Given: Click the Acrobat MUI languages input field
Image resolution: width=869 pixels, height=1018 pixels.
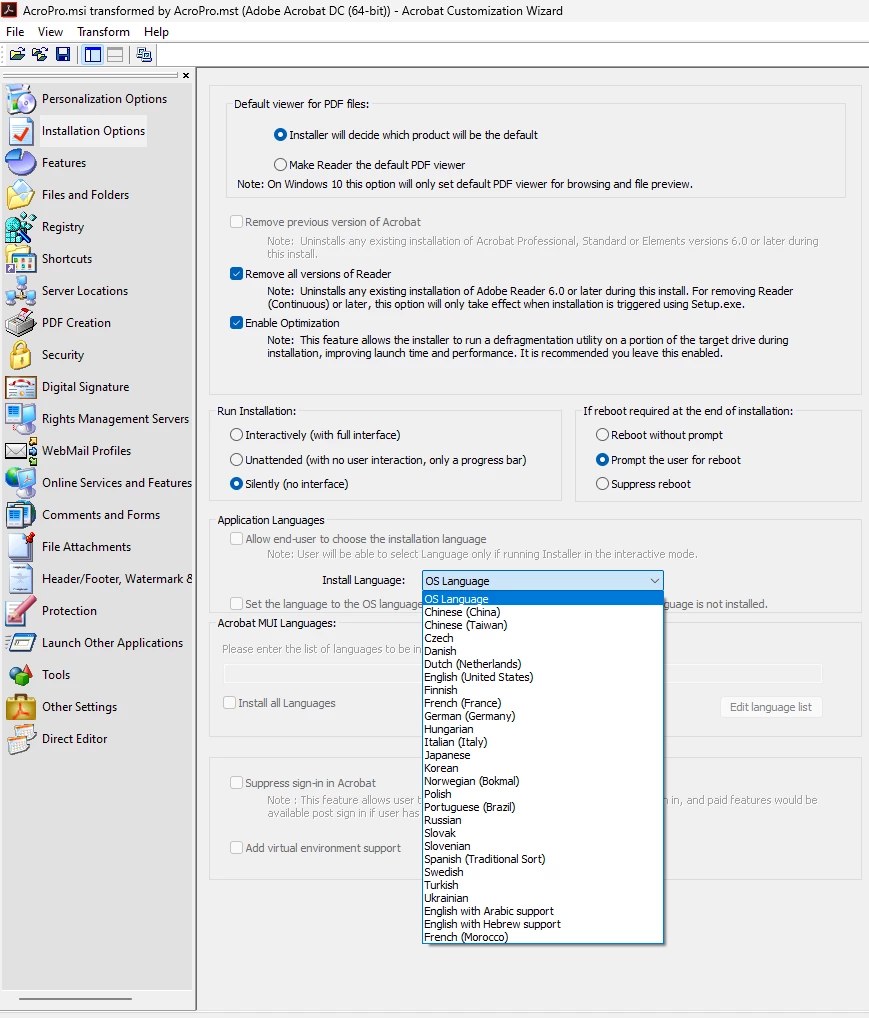Looking at the screenshot, I should [x=523, y=673].
